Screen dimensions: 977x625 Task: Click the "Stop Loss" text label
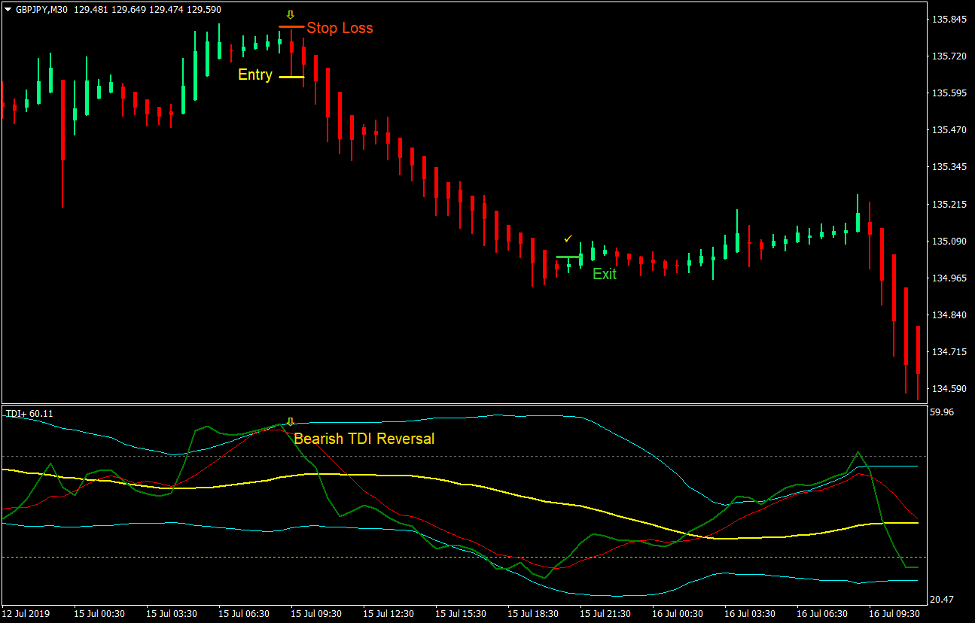point(339,28)
